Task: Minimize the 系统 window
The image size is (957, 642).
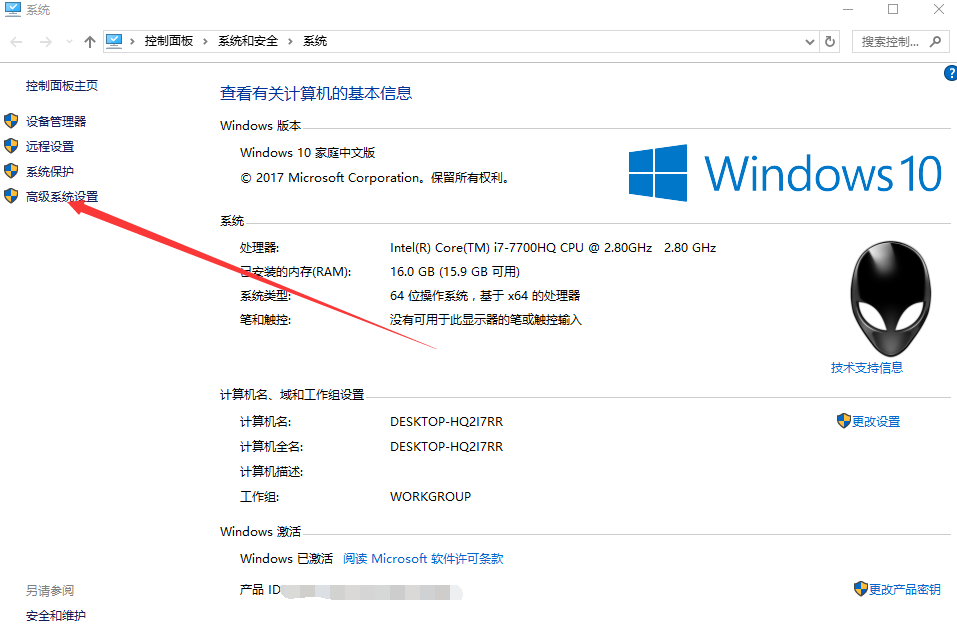Action: (x=848, y=9)
